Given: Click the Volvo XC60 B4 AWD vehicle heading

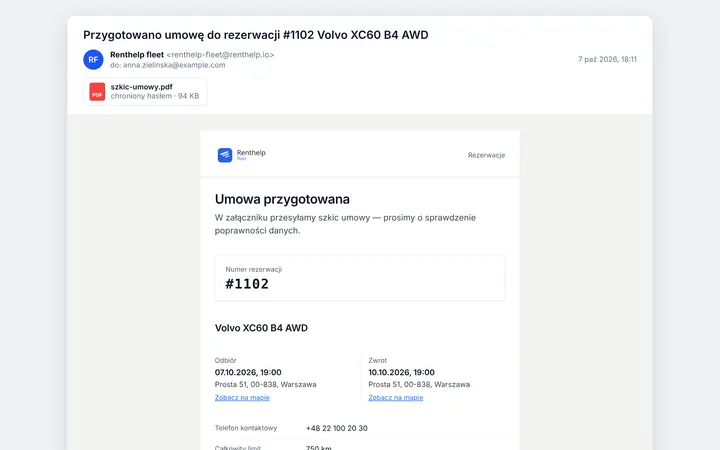Looking at the screenshot, I should [261, 328].
